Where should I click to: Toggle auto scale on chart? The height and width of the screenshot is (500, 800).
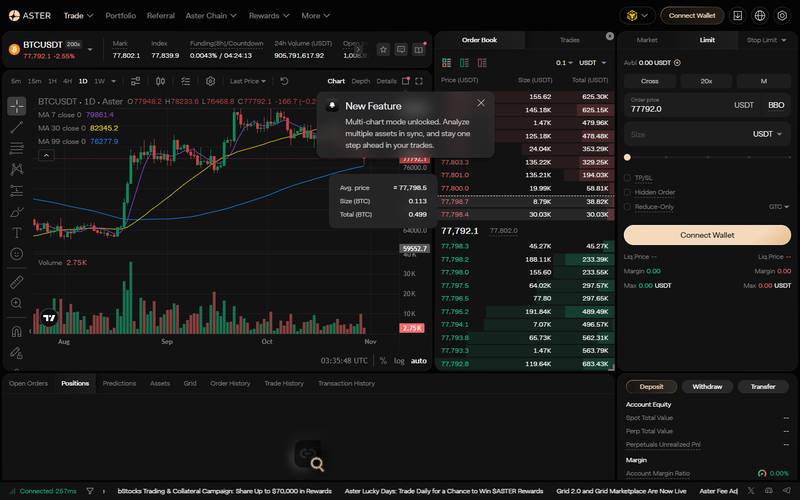click(419, 361)
